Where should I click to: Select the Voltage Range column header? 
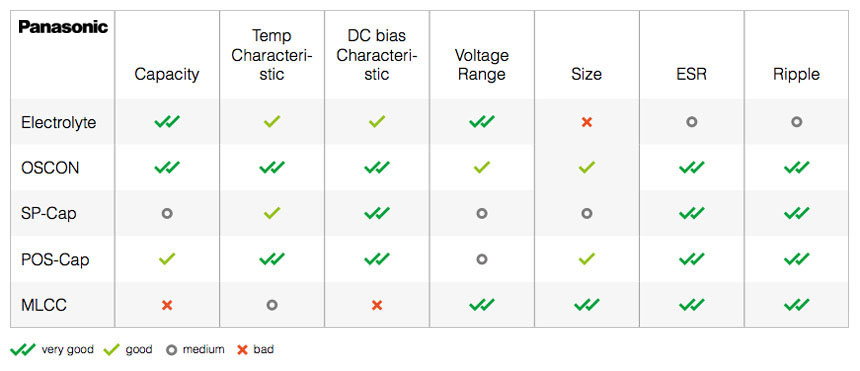coord(482,65)
